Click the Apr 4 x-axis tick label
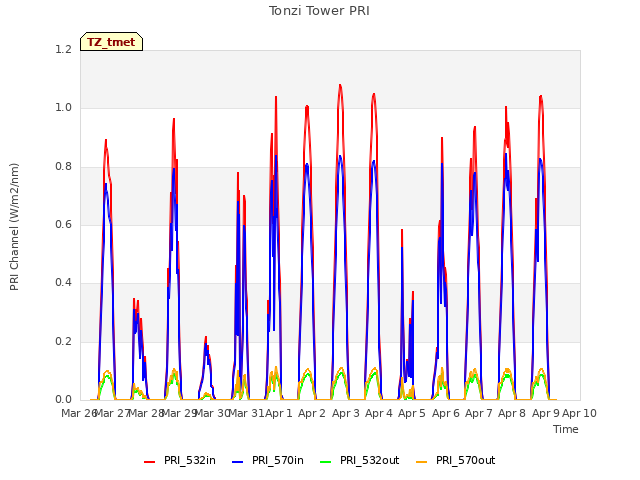The width and height of the screenshot is (640, 480). (379, 413)
